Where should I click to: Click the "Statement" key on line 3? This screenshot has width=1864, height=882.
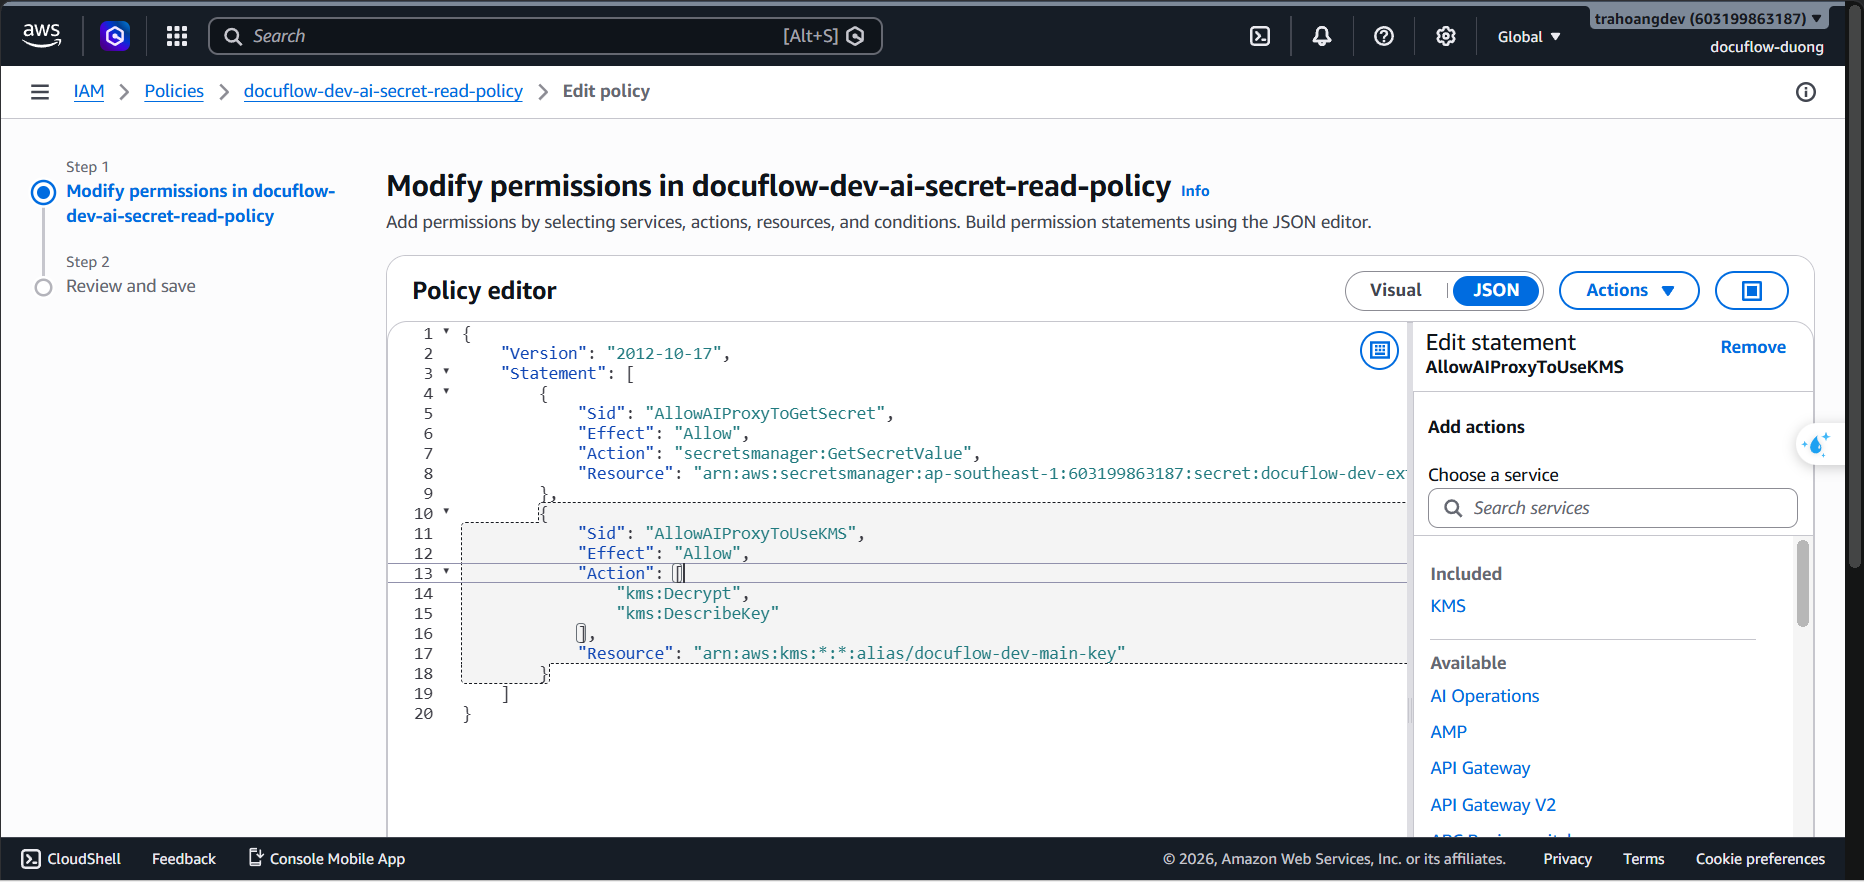(553, 374)
